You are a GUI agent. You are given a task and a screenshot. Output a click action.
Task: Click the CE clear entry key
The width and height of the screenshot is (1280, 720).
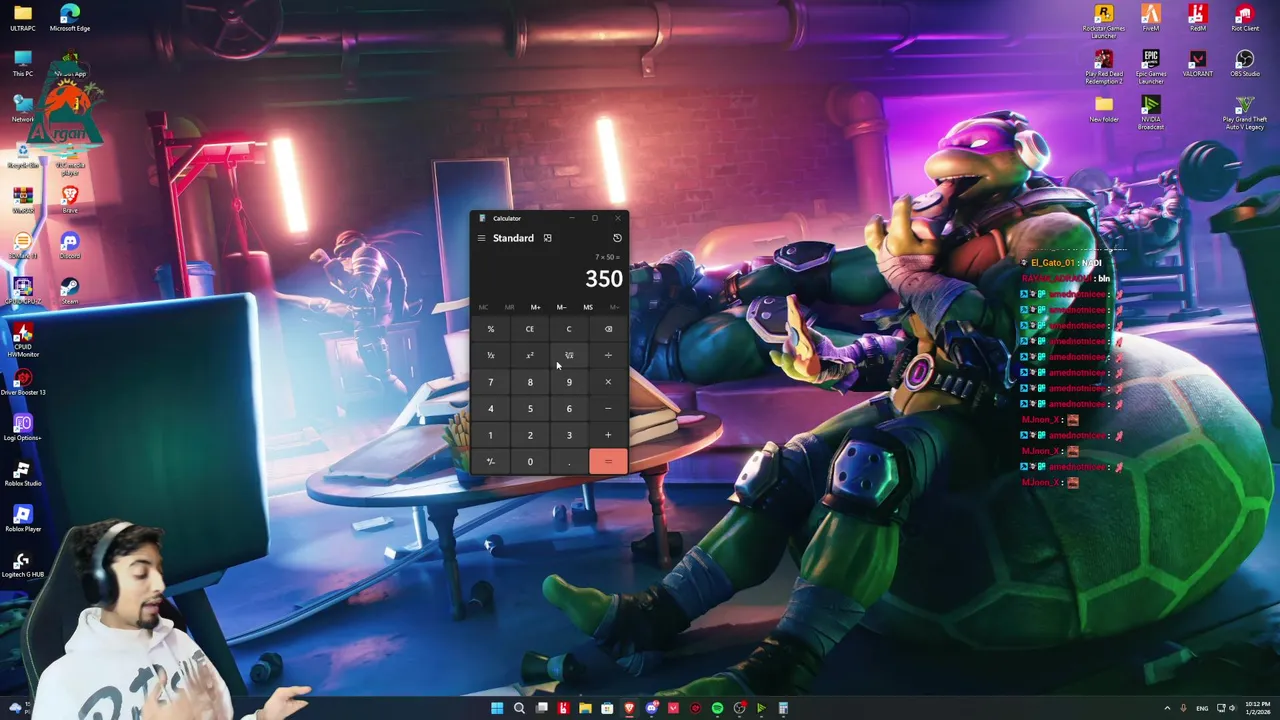530,329
